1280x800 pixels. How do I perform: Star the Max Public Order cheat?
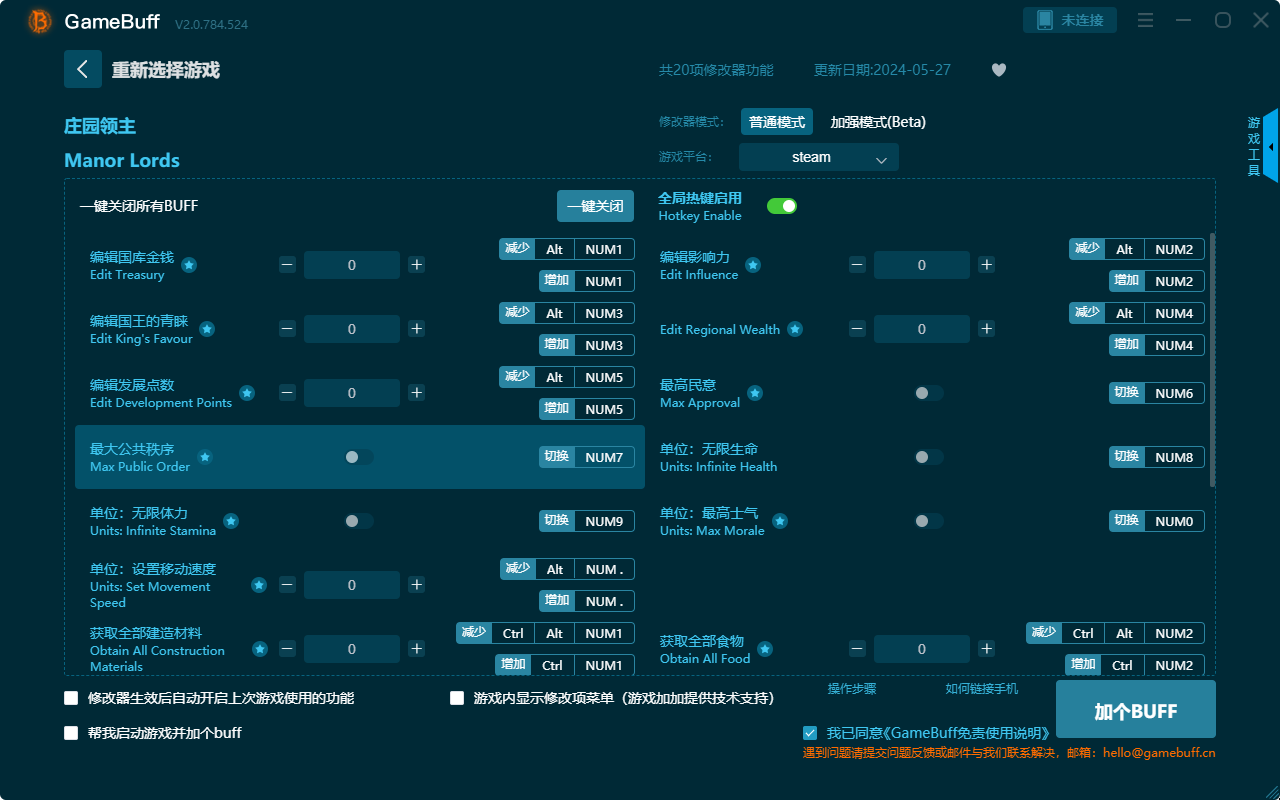(x=205, y=457)
